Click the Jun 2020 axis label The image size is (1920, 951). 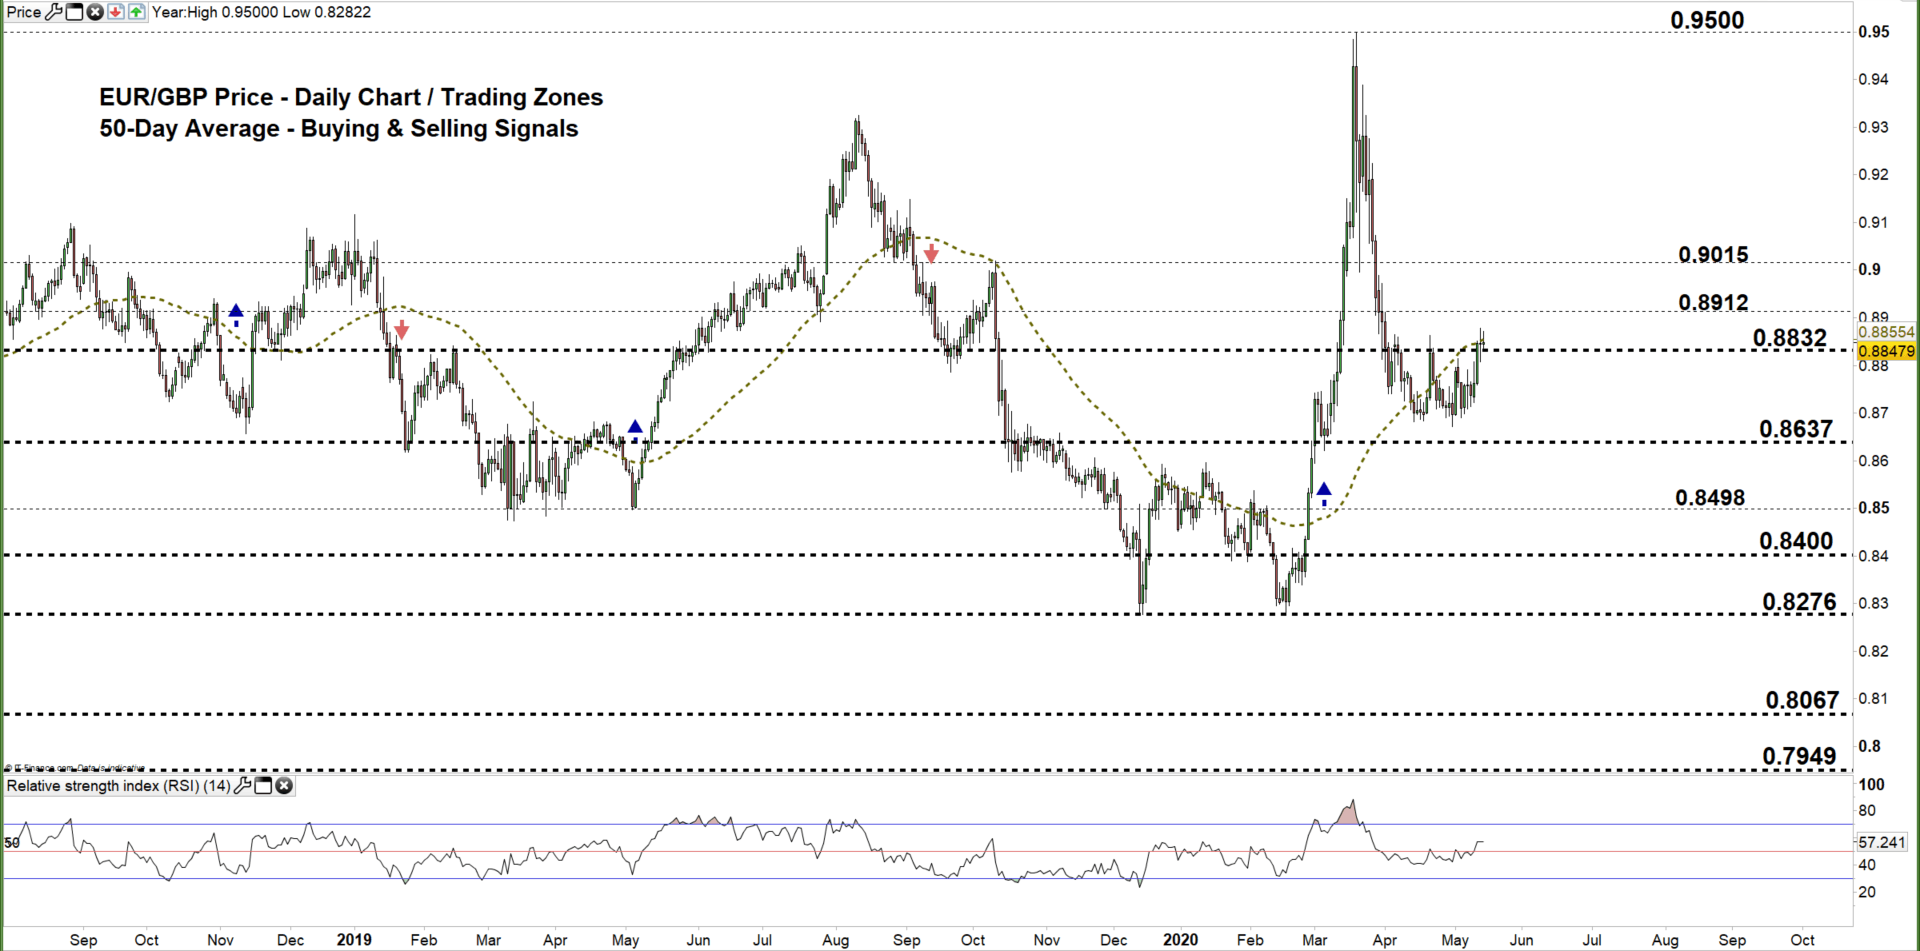pos(1521,940)
